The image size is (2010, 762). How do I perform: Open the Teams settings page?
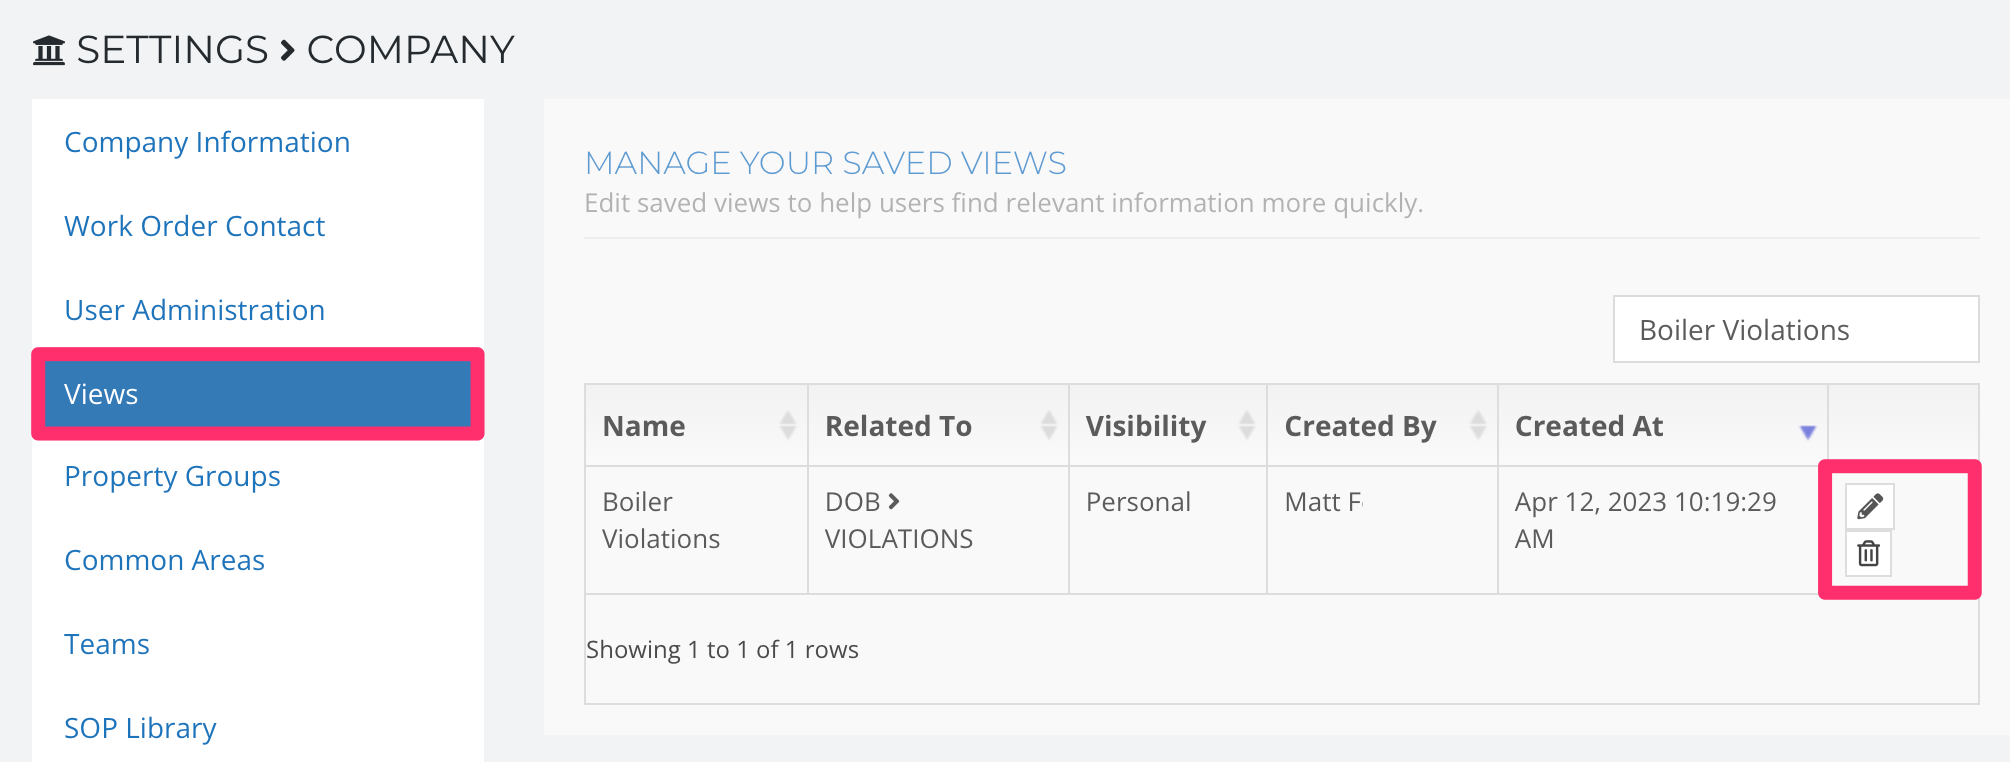tap(107, 644)
